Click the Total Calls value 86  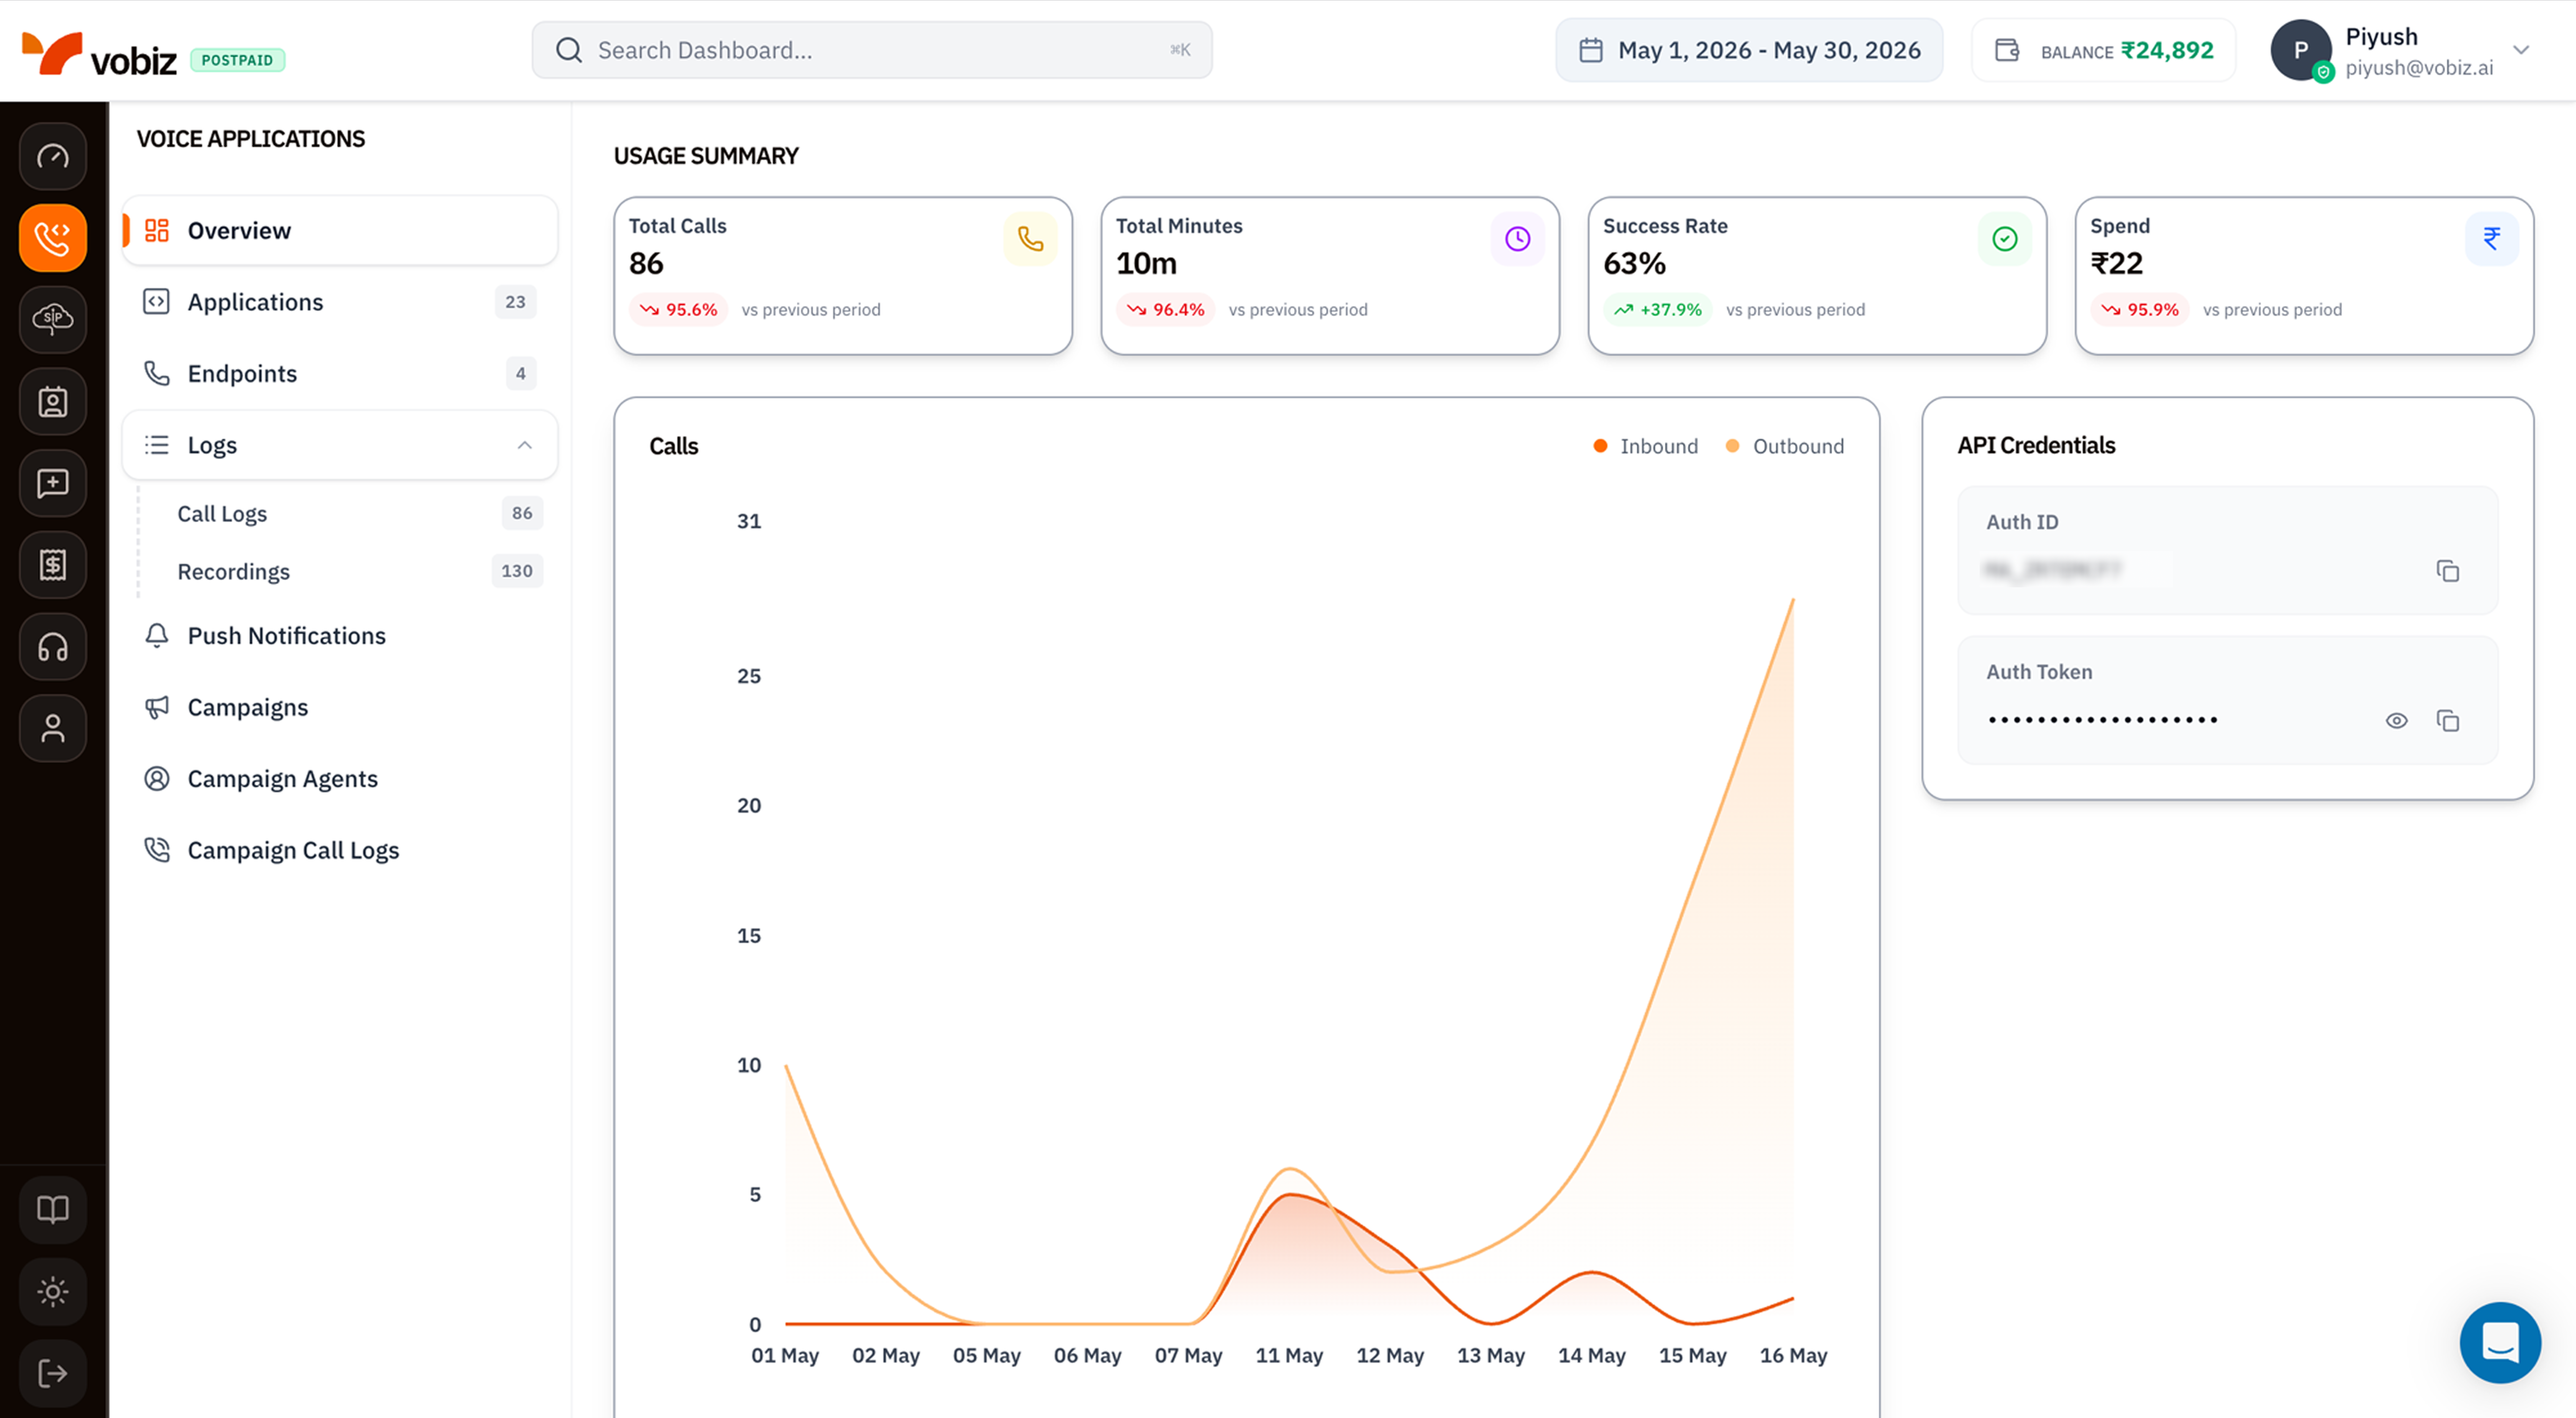646,264
